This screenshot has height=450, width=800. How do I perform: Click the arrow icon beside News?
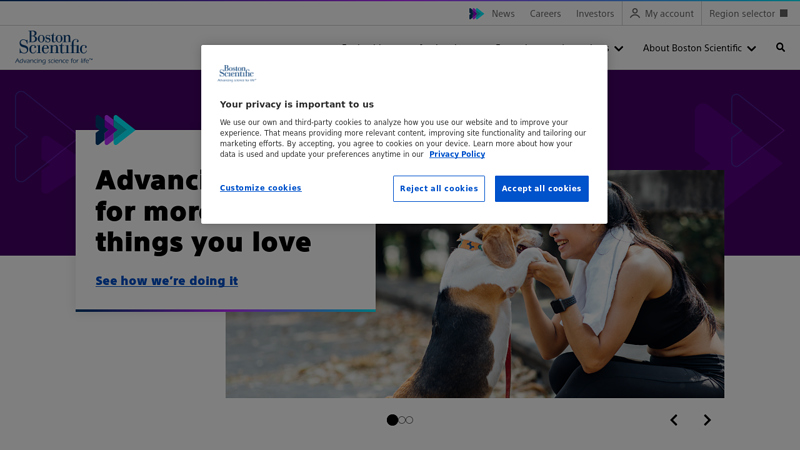pyautogui.click(x=476, y=14)
